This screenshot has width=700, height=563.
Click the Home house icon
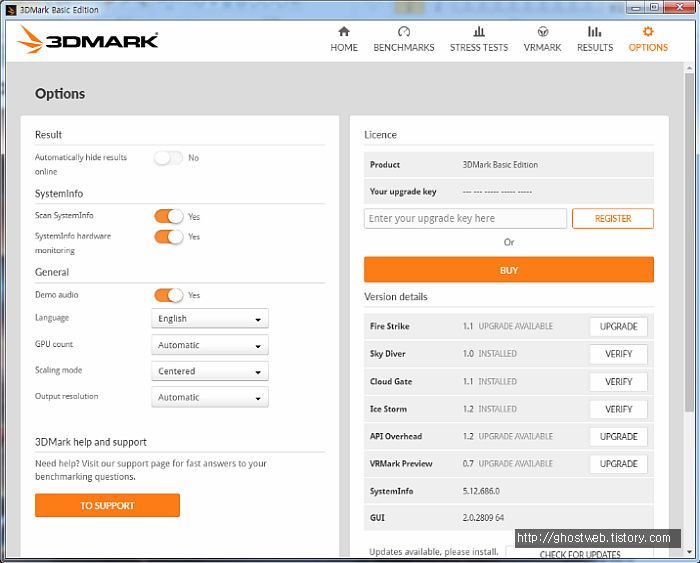(x=344, y=31)
